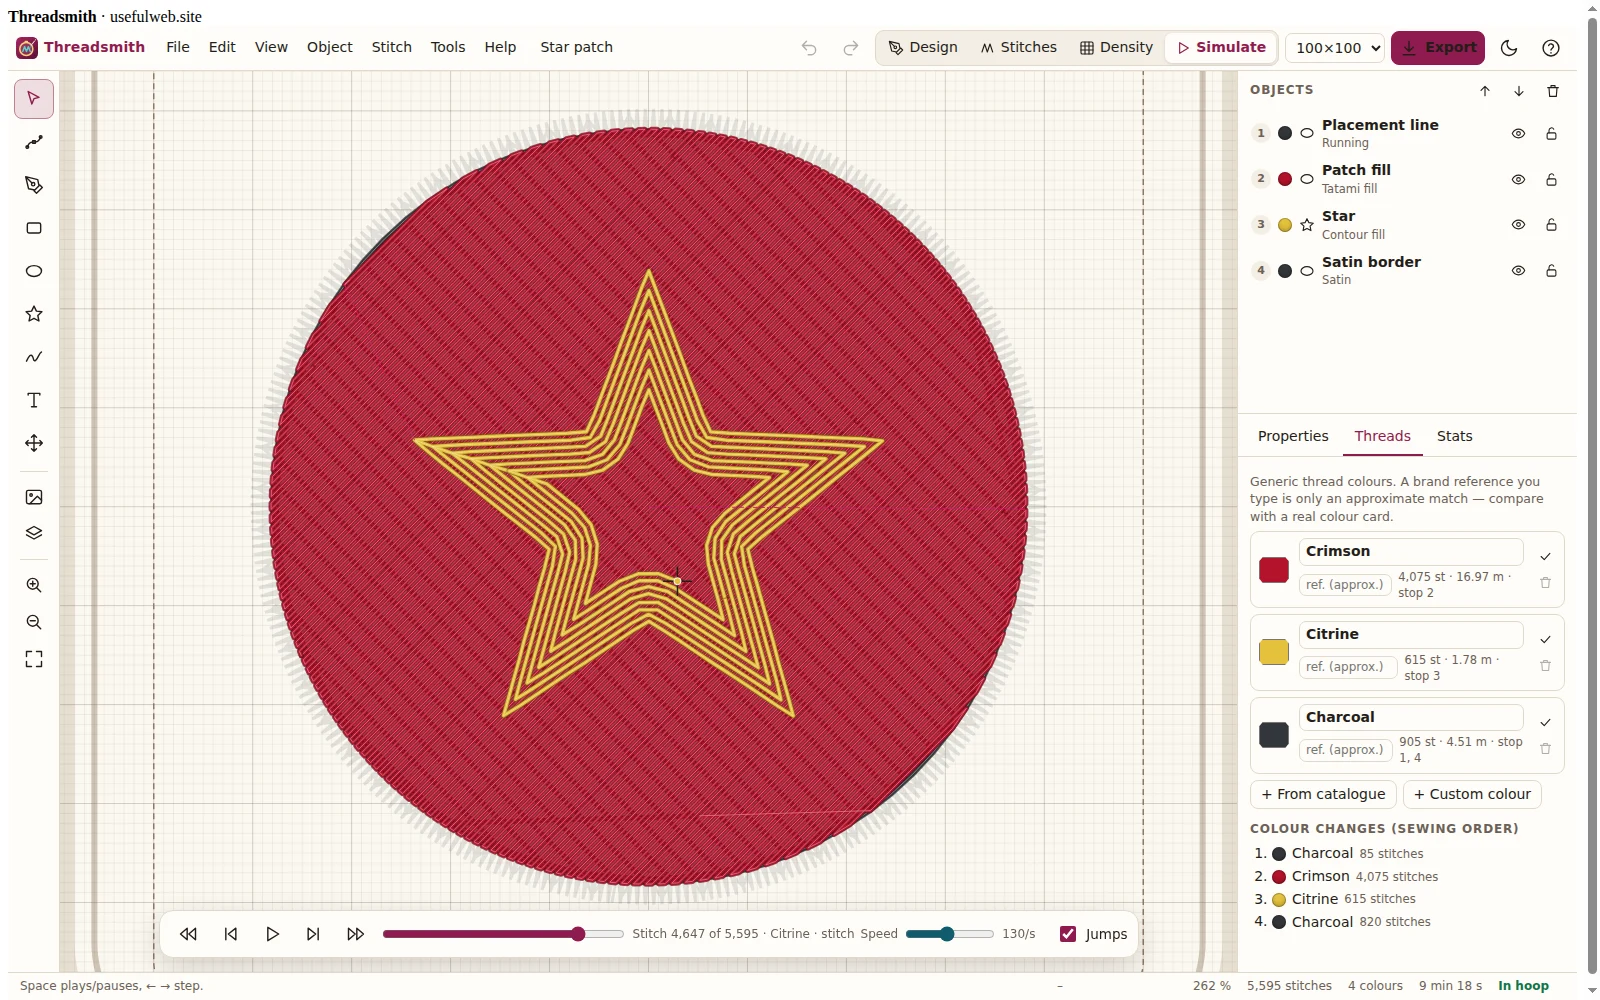This screenshot has height=1000, width=1600.
Task: Add a Custom colour thread
Action: tap(1472, 794)
